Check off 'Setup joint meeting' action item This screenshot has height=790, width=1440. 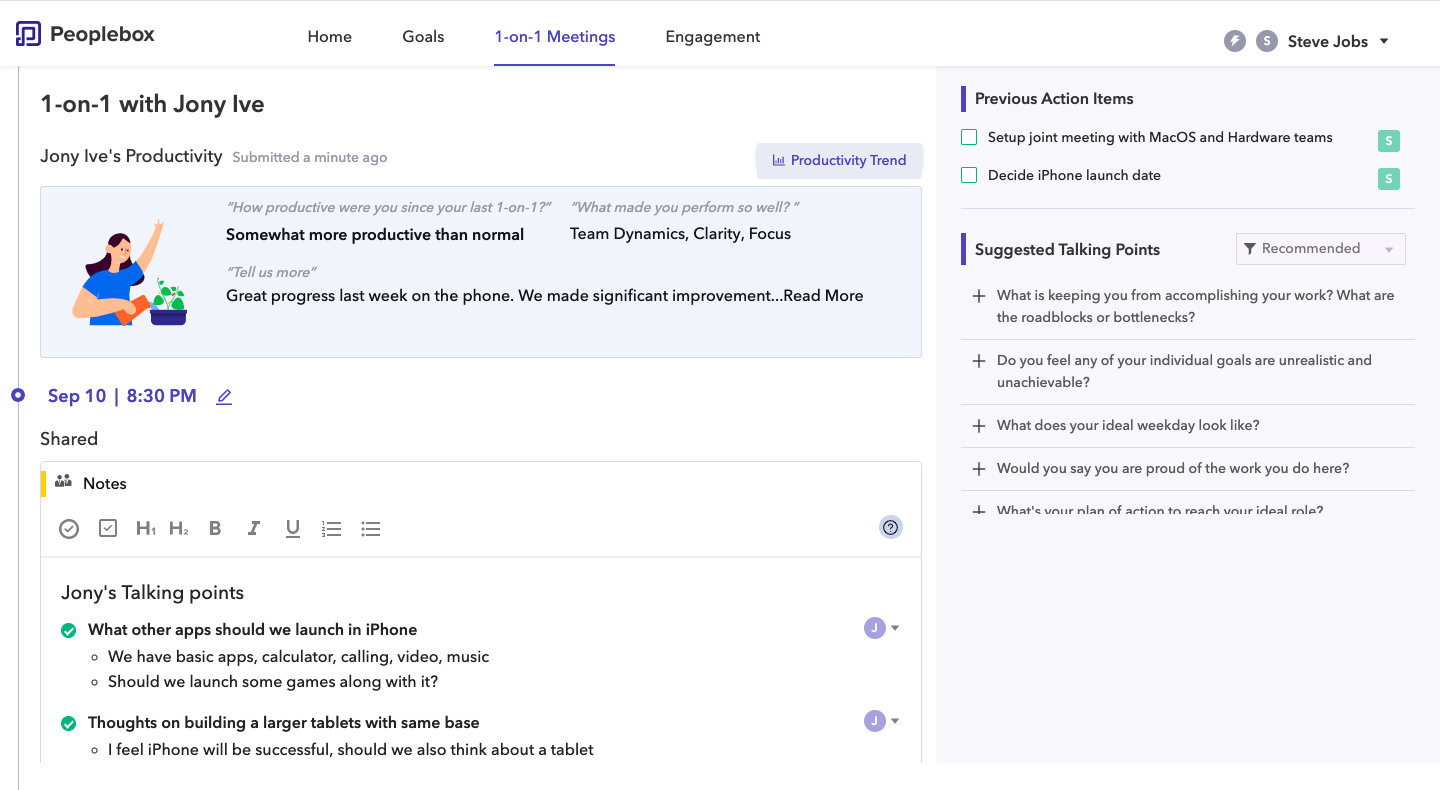coord(969,137)
